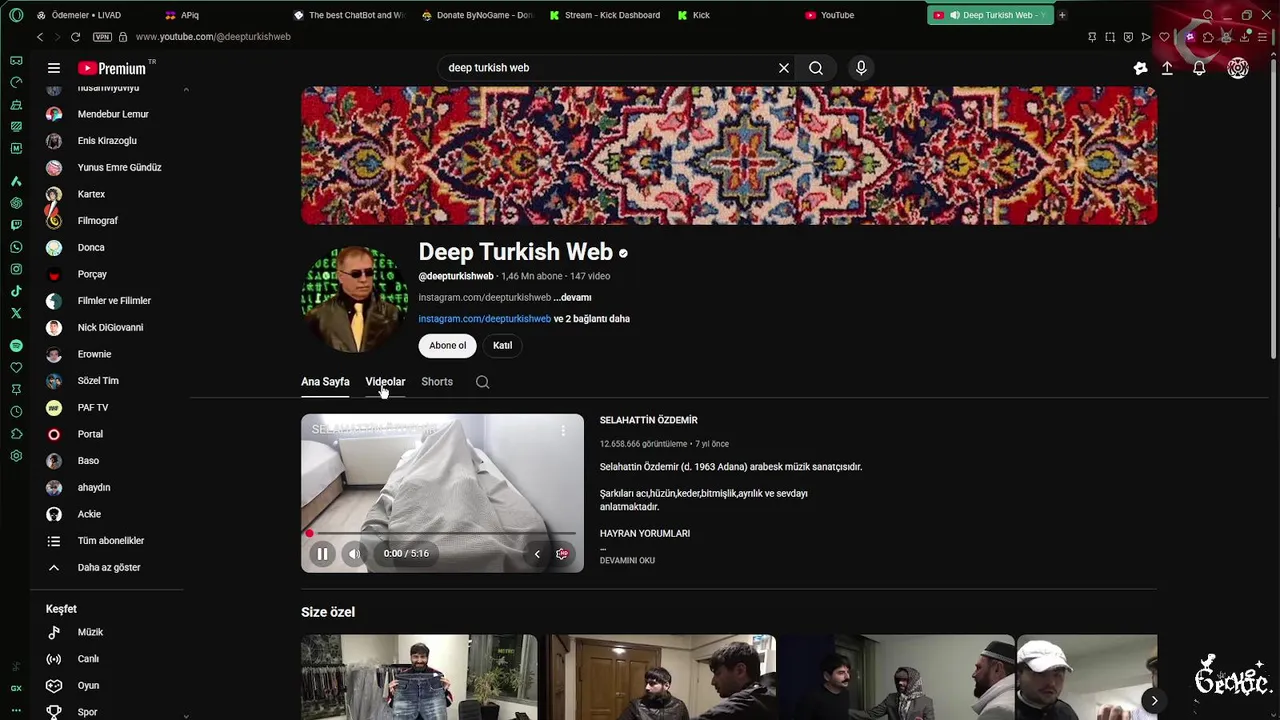Mute the featured video volume
This screenshot has width=1280, height=720.
354,553
